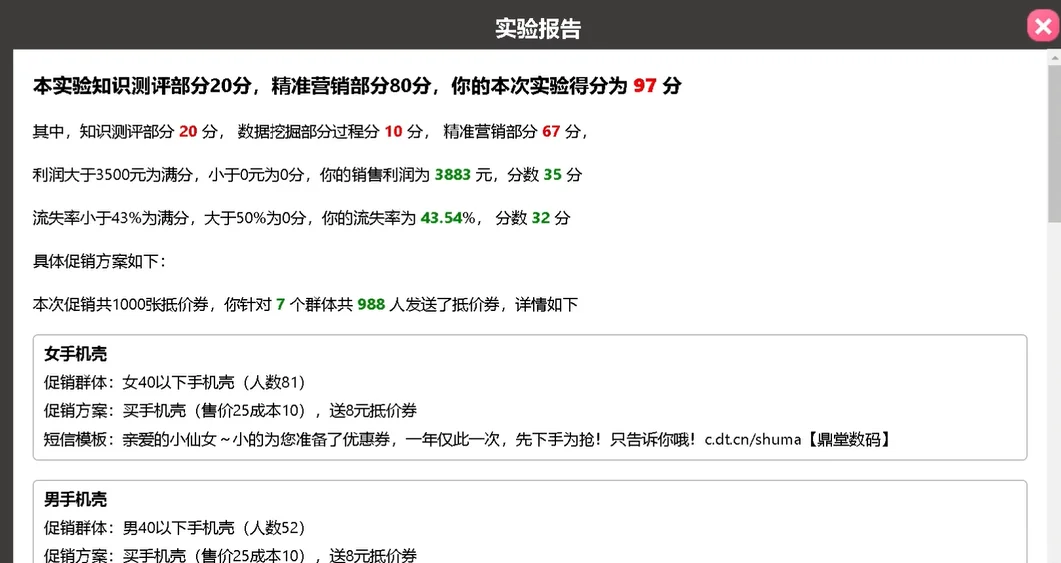The width and height of the screenshot is (1061, 563).
Task: Click 女40以下手机壳（人数81）line
Action: (x=175, y=382)
